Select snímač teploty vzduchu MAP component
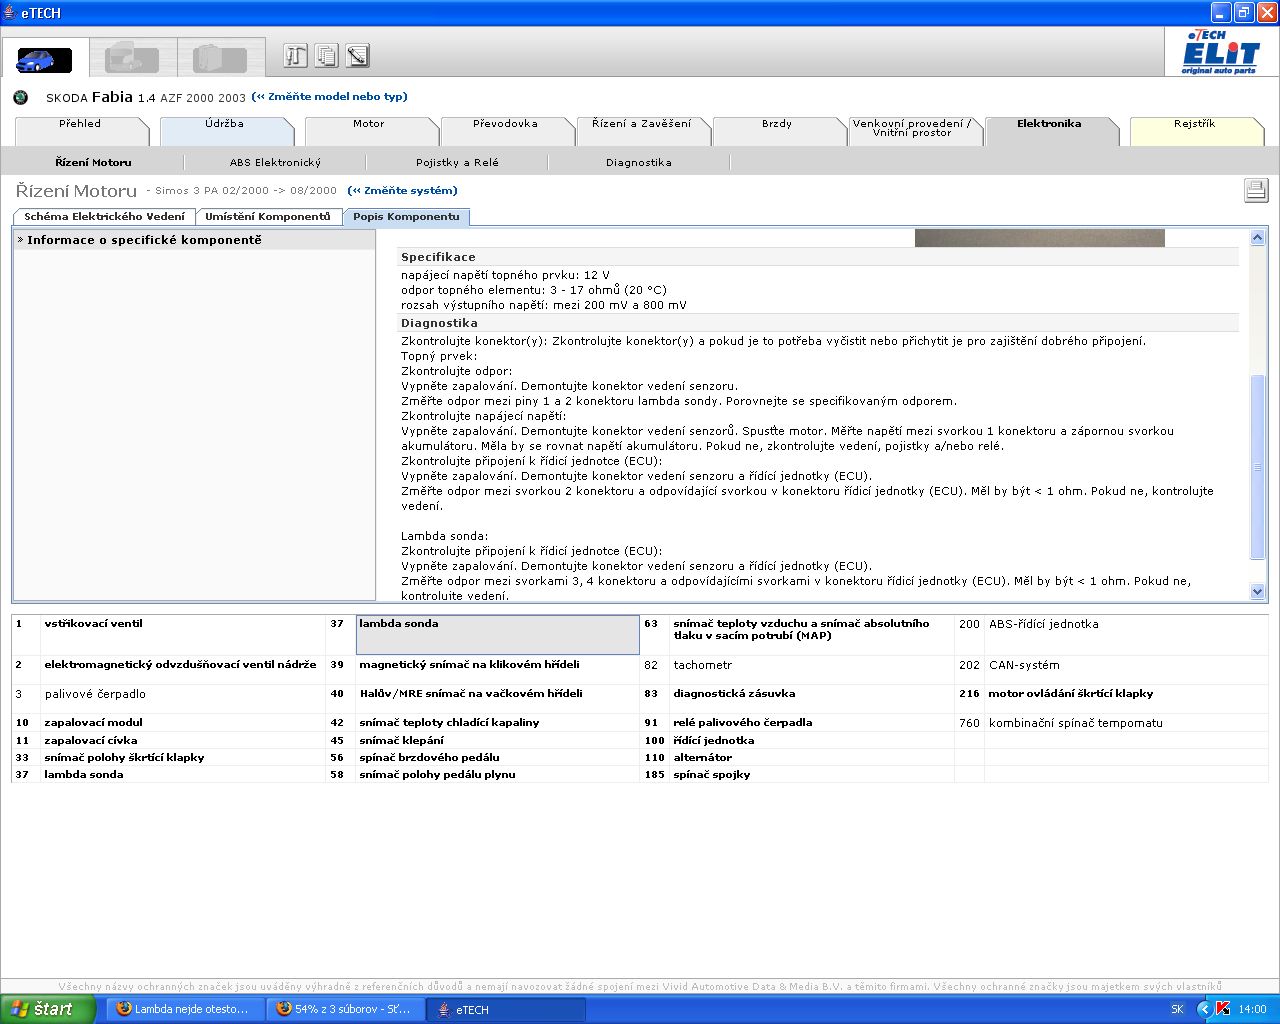 coord(801,629)
